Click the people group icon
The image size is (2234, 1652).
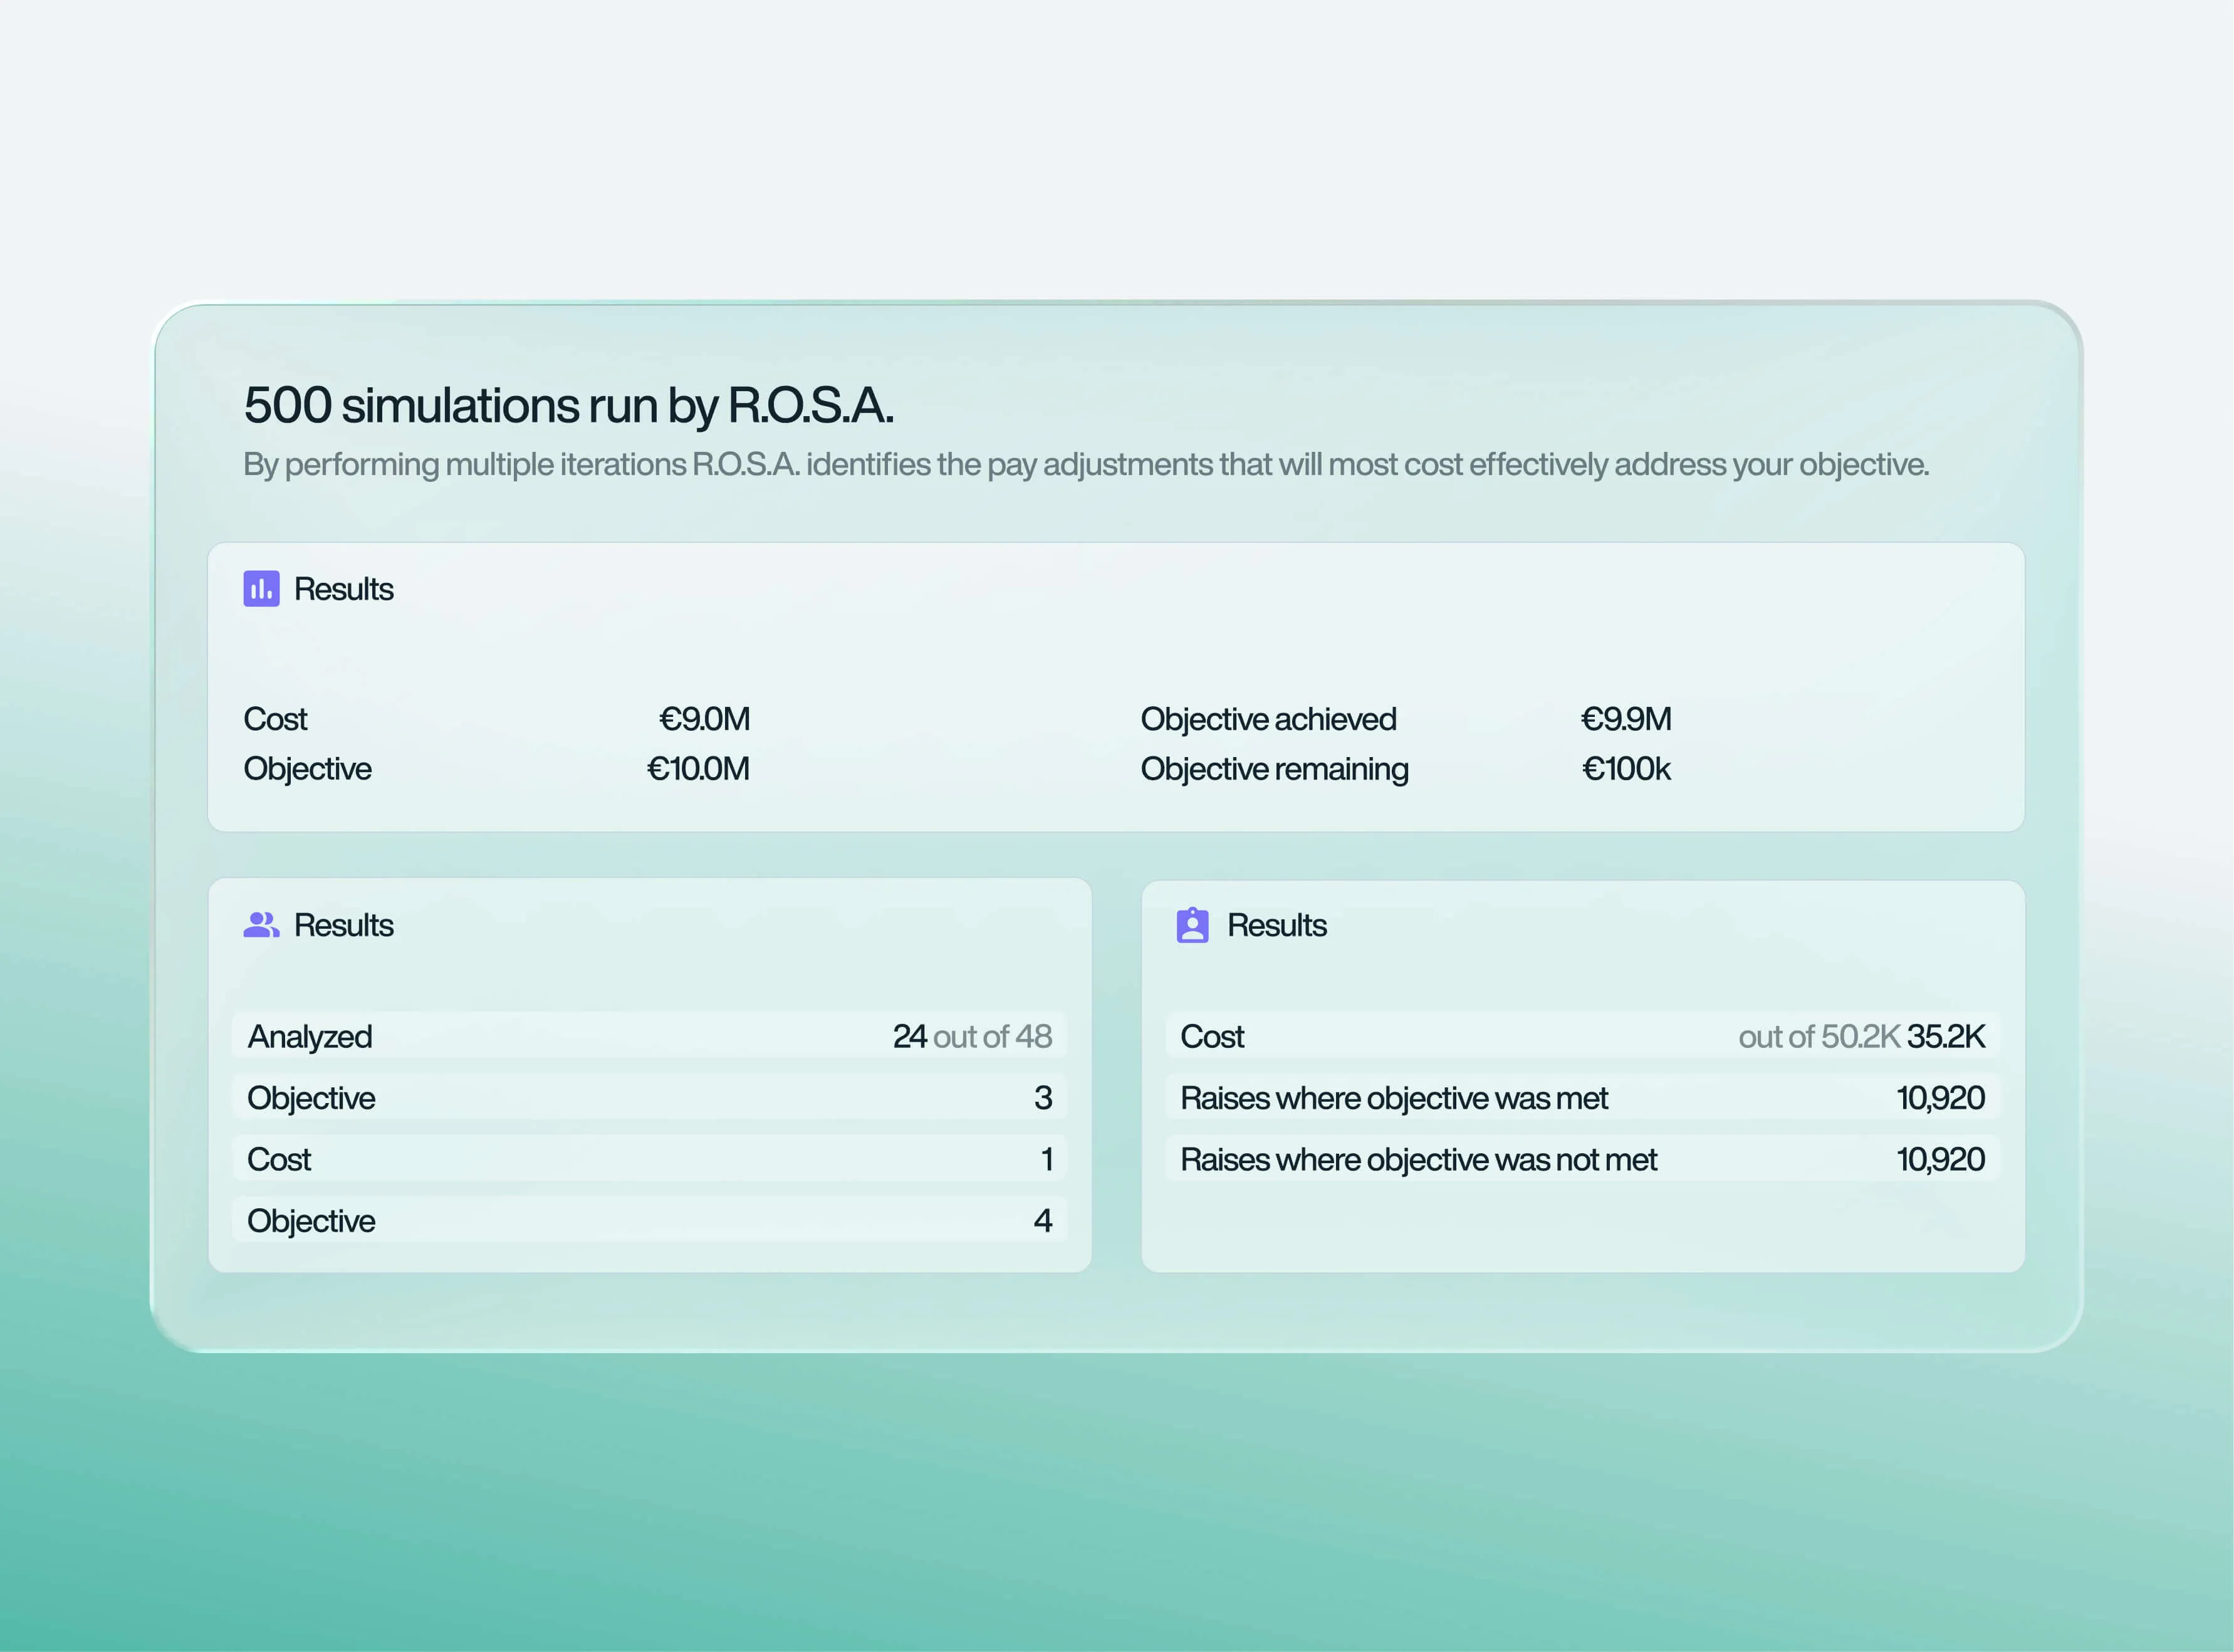261,925
